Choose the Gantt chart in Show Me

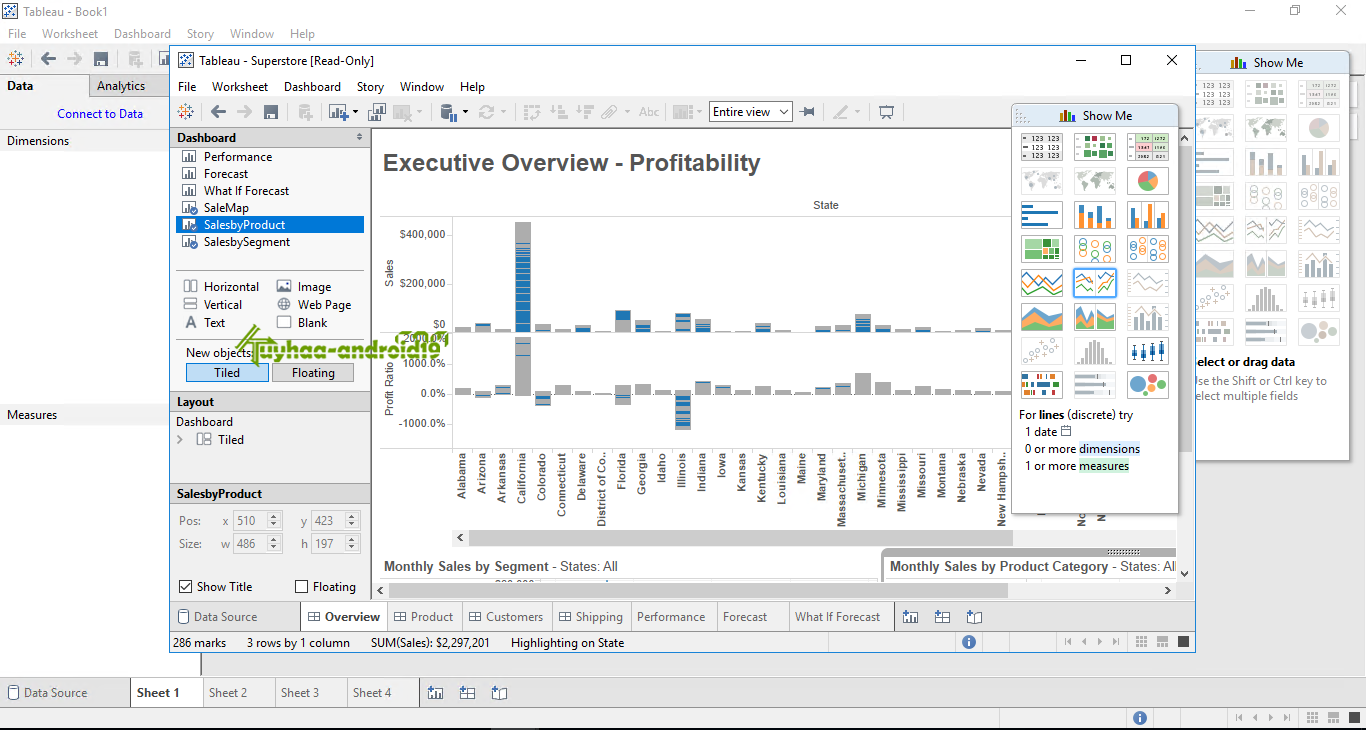point(1041,385)
